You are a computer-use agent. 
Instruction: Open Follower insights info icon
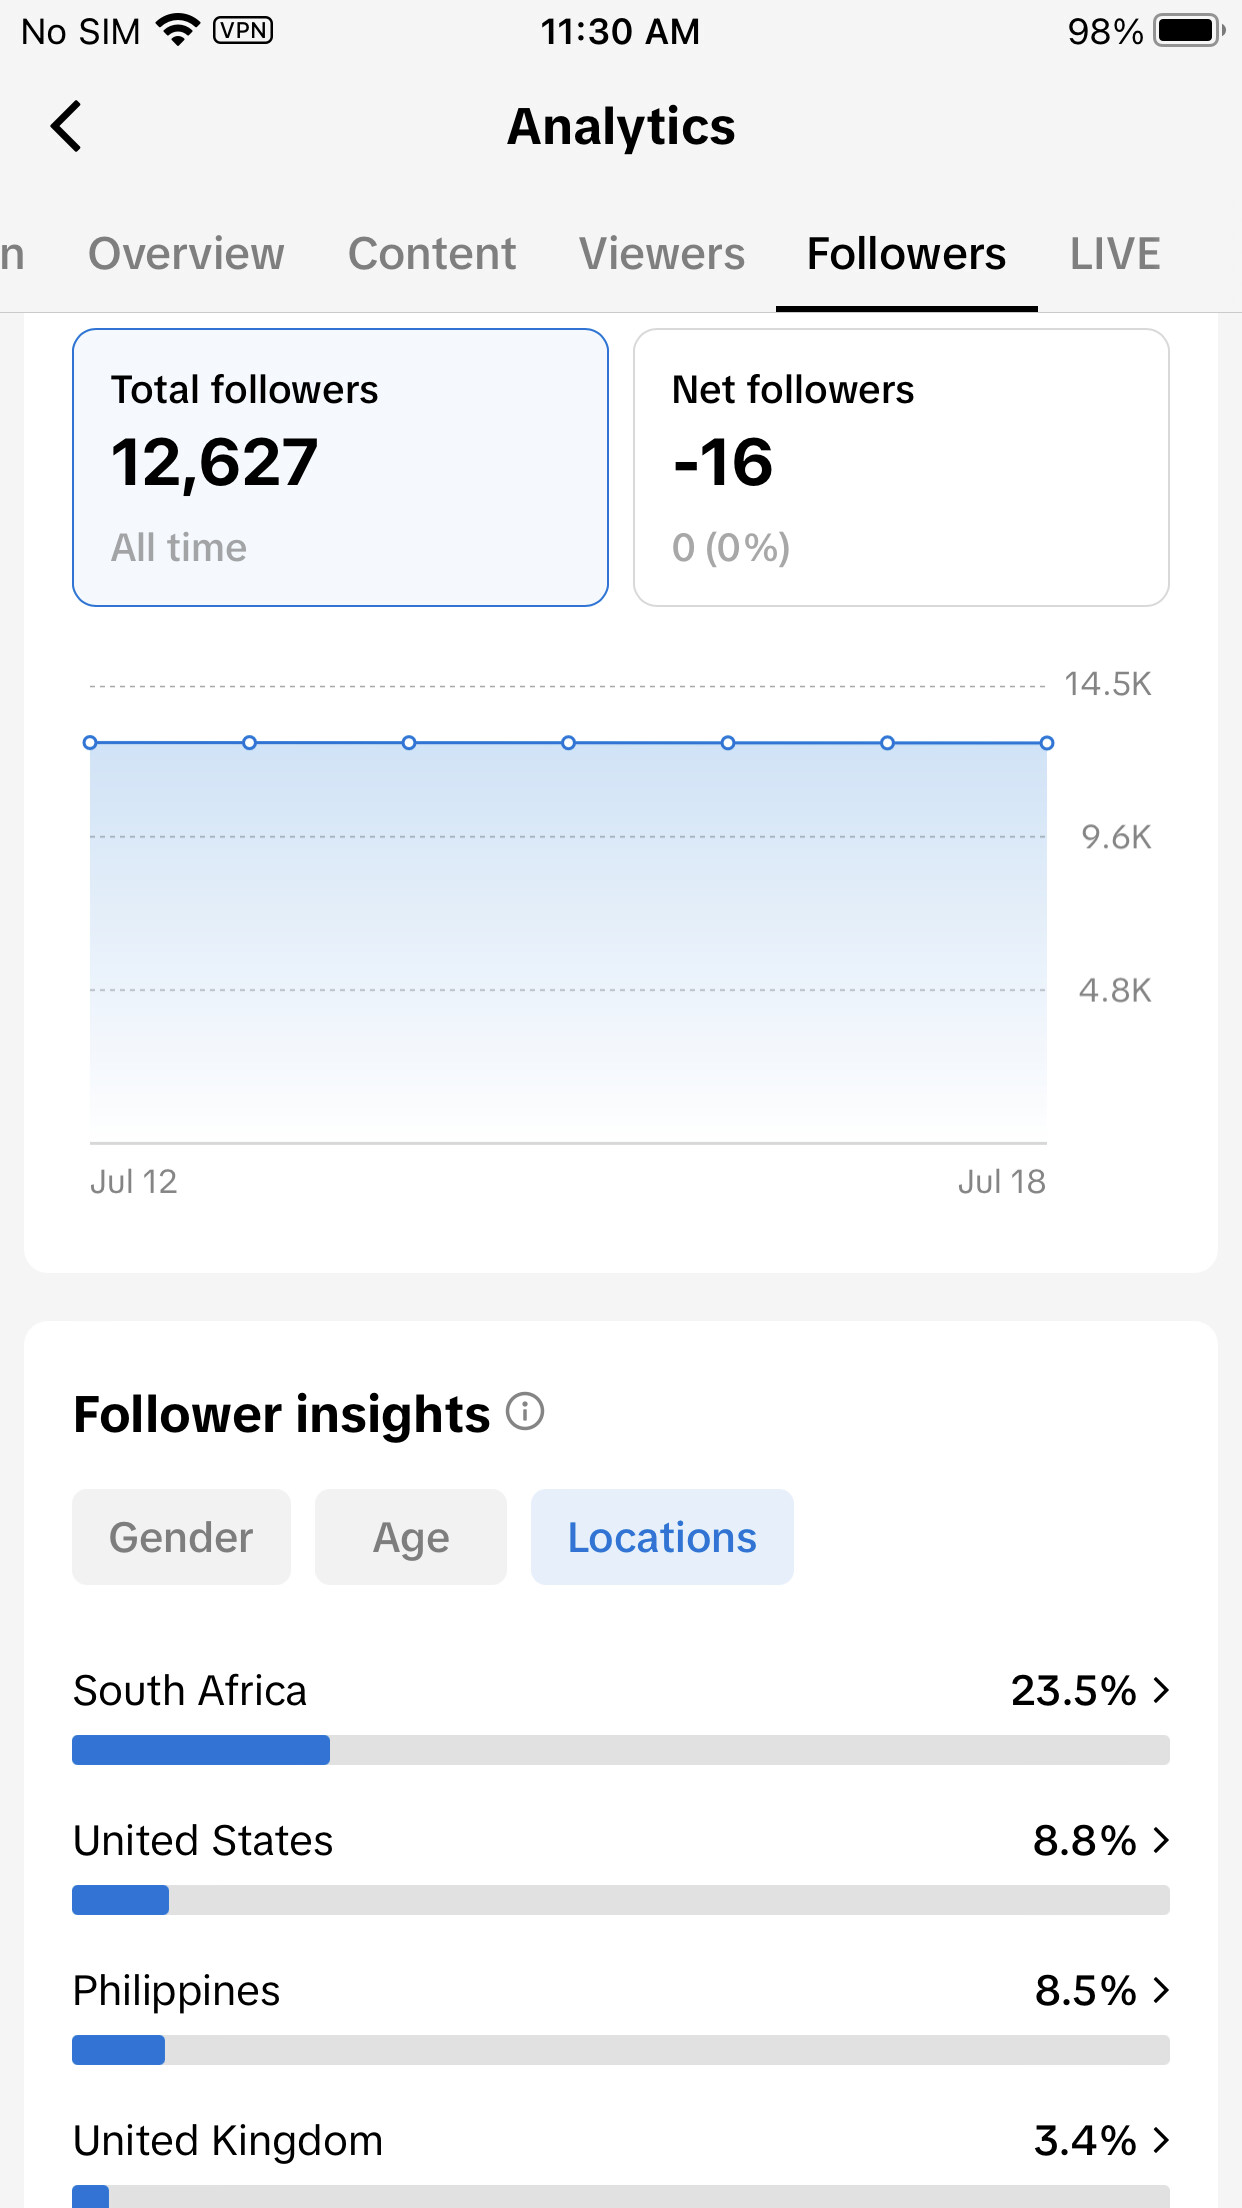[x=525, y=1412]
